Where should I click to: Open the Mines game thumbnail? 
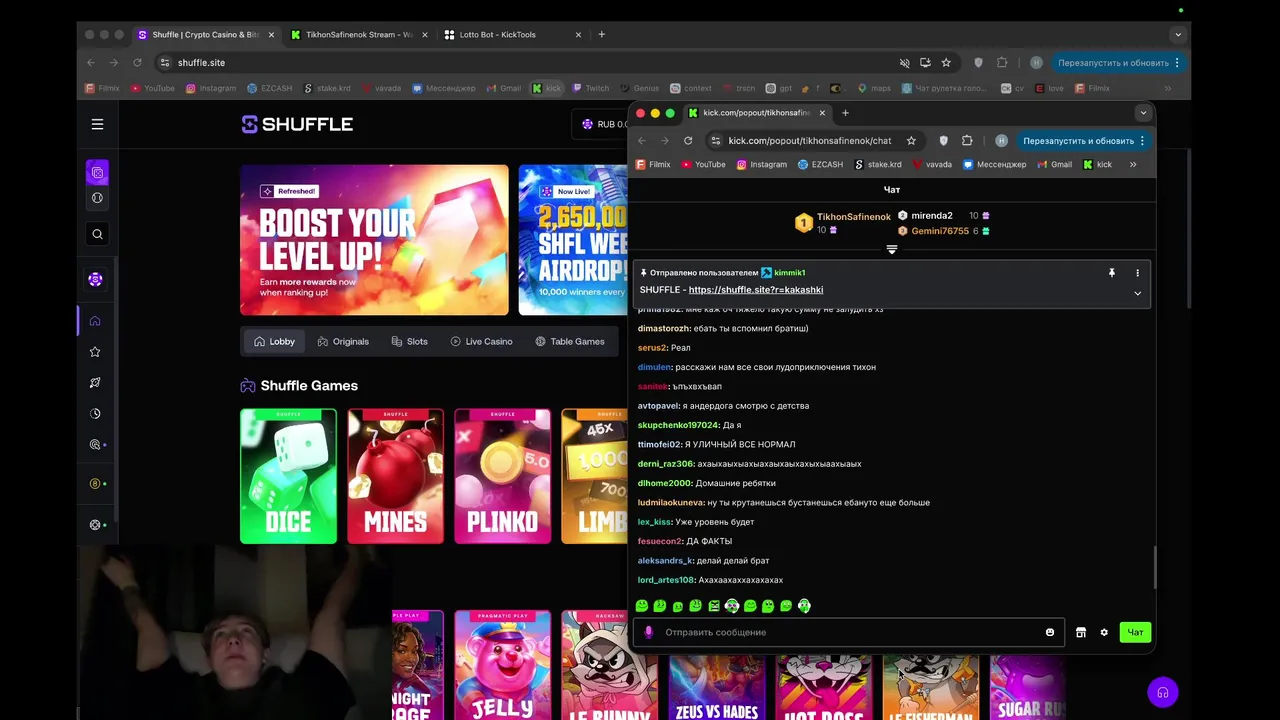[395, 476]
